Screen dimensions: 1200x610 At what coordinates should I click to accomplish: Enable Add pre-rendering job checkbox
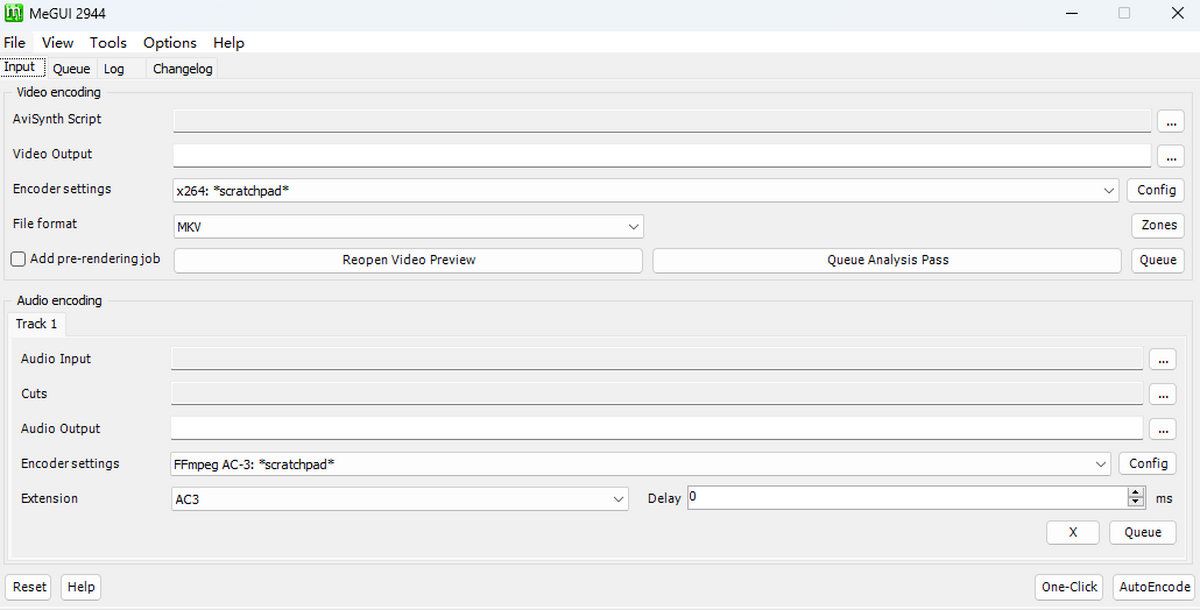(x=18, y=259)
